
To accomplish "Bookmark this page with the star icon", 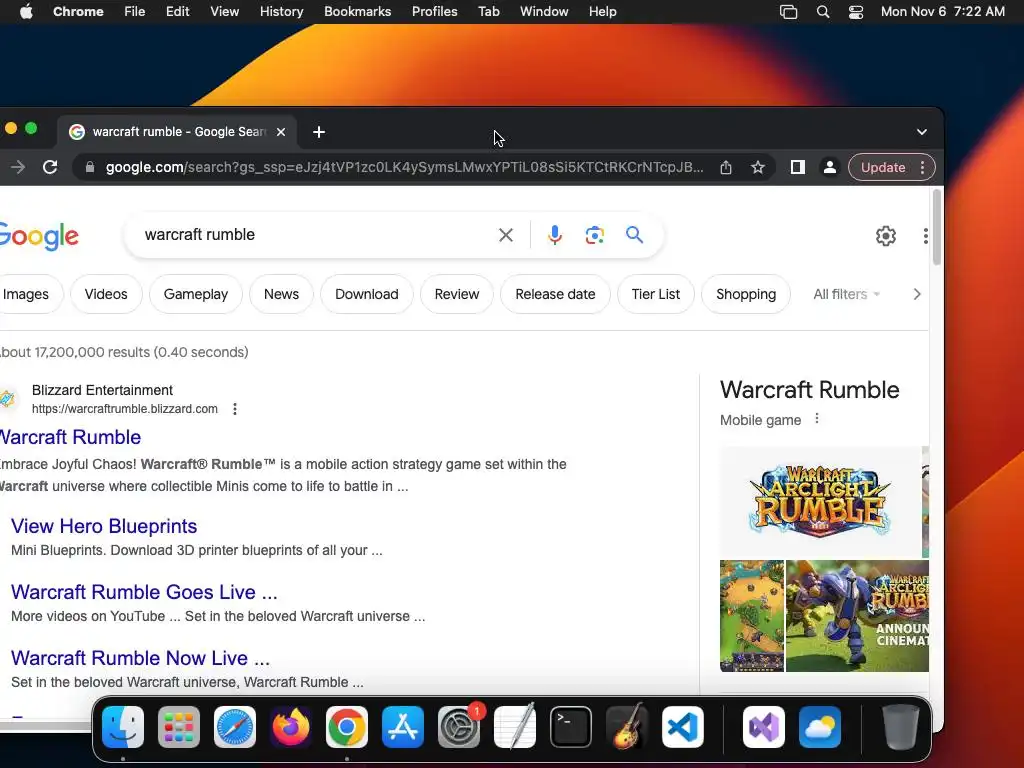I will pyautogui.click(x=758, y=167).
